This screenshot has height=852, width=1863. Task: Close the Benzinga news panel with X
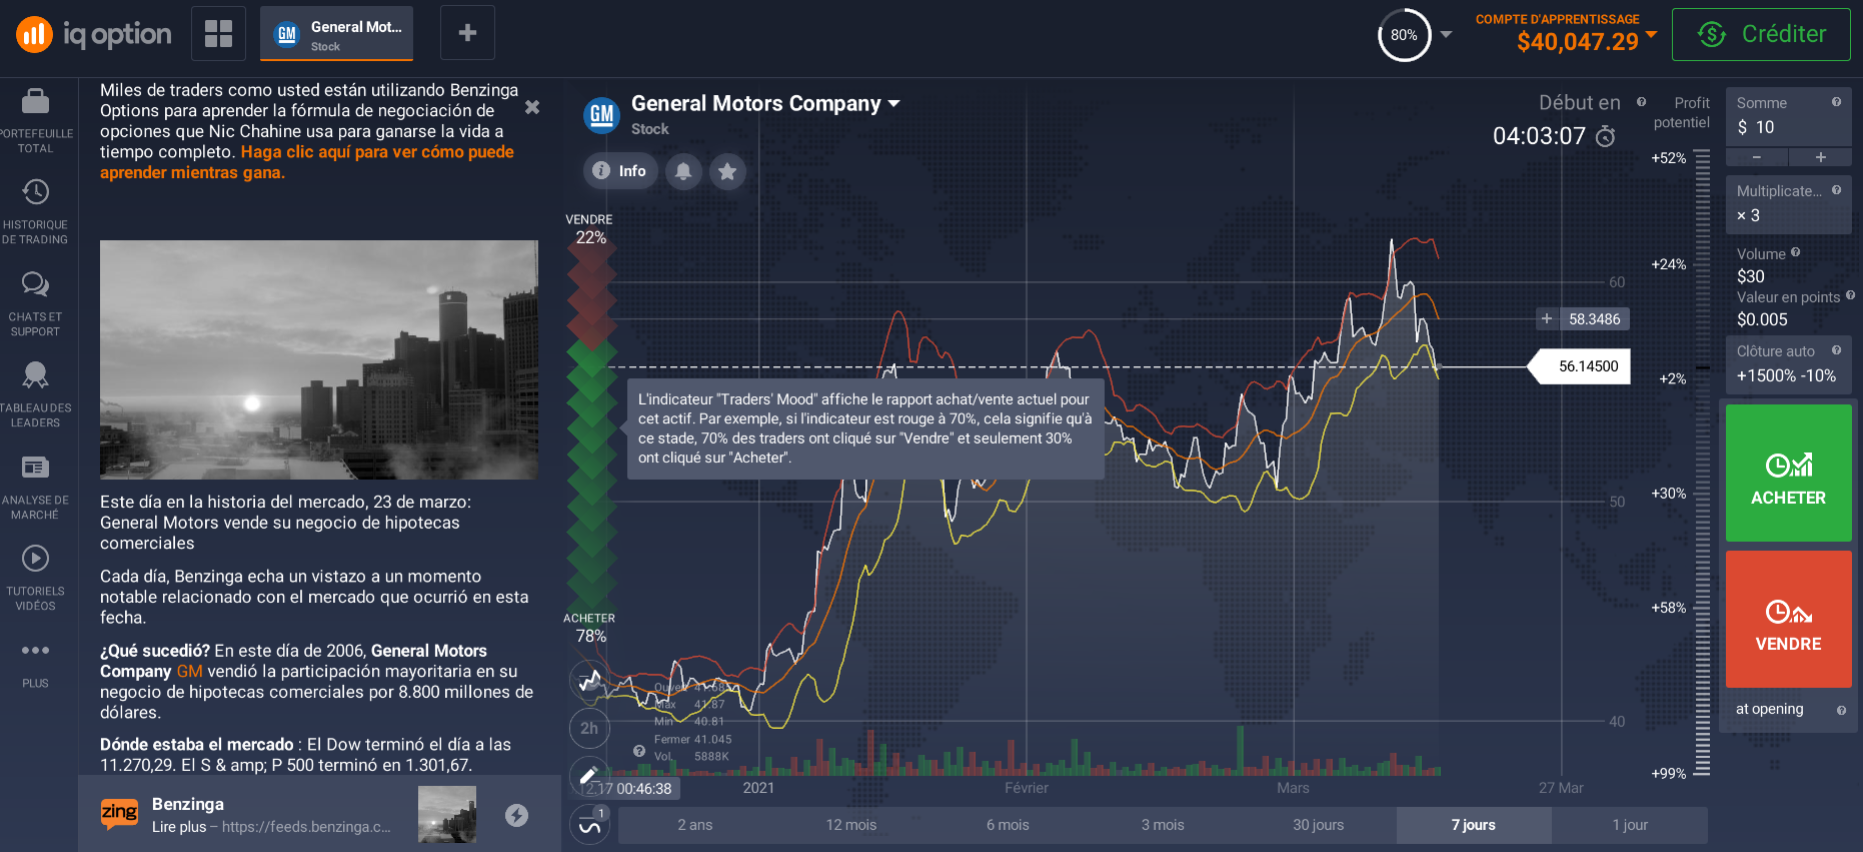[532, 107]
